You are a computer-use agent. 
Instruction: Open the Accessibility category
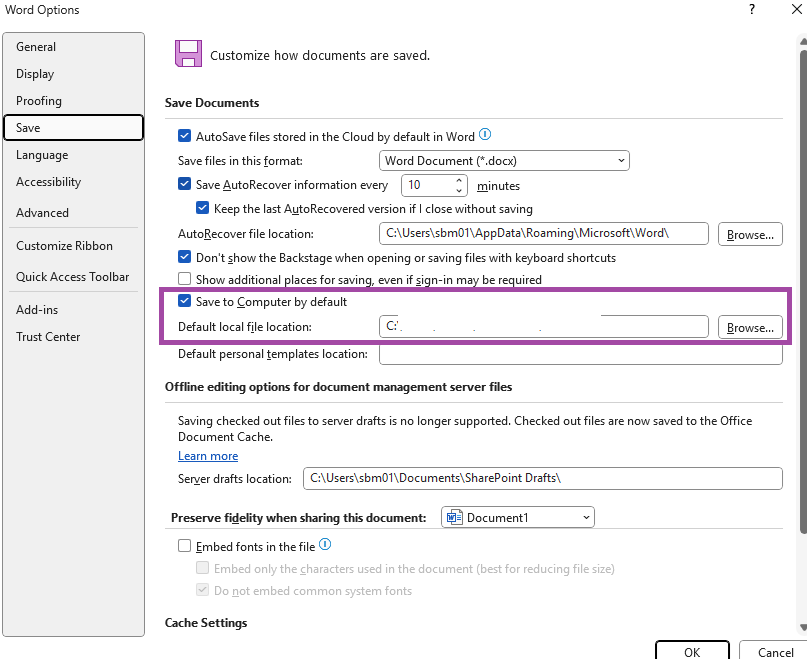(73, 182)
